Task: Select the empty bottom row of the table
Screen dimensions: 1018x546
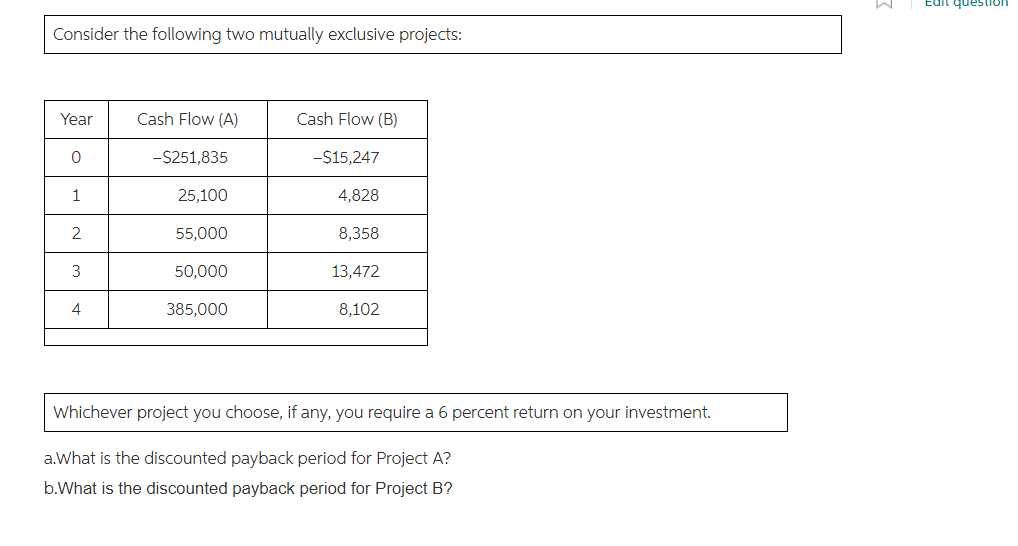Action: pos(236,337)
